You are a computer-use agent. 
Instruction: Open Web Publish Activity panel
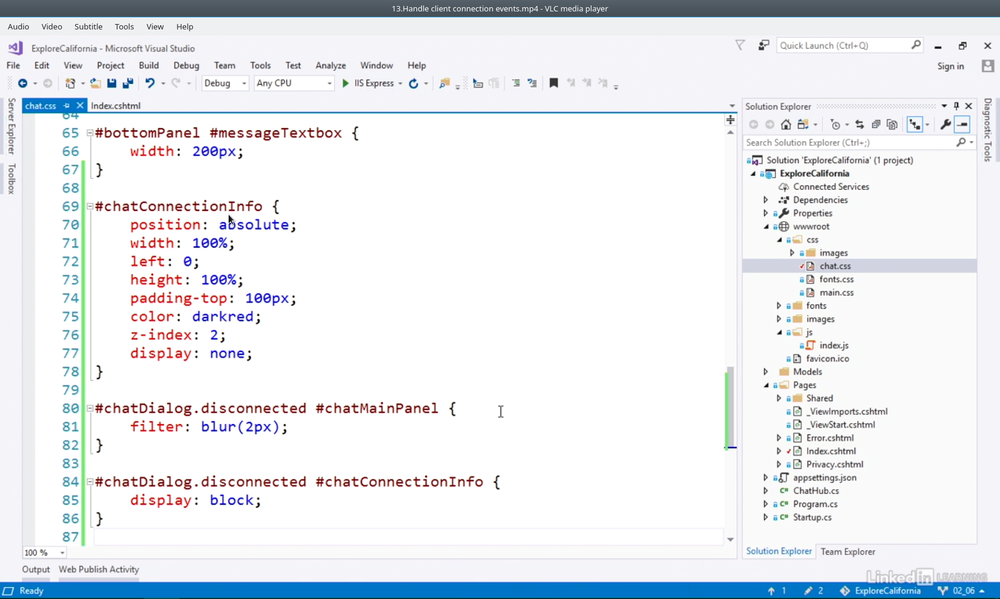99,570
